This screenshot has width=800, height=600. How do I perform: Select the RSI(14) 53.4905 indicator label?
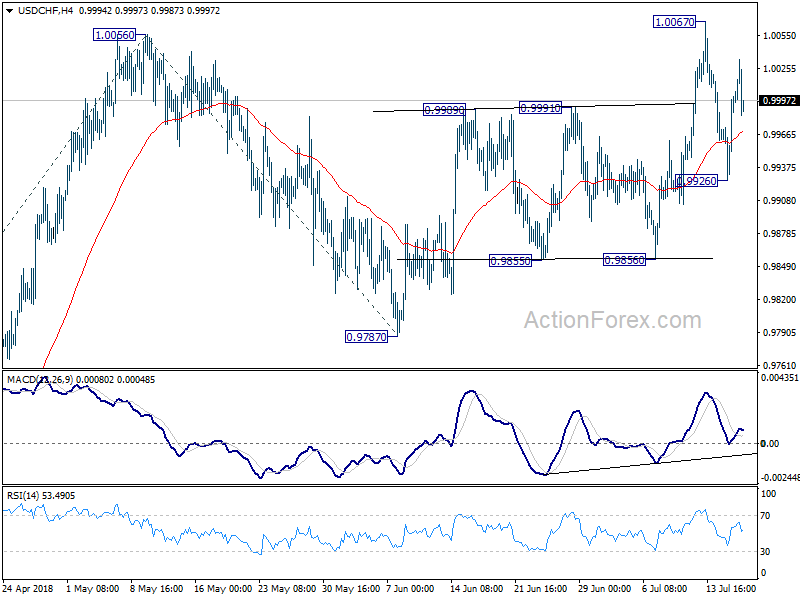(x=41, y=495)
